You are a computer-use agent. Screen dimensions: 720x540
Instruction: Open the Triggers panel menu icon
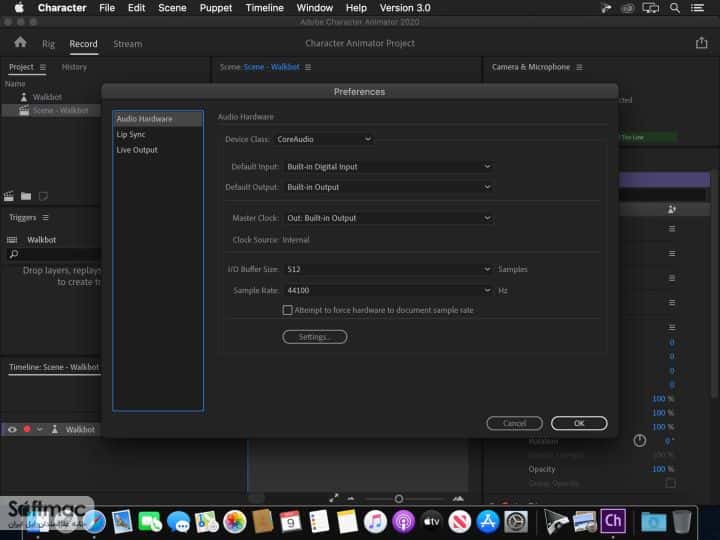coord(45,217)
